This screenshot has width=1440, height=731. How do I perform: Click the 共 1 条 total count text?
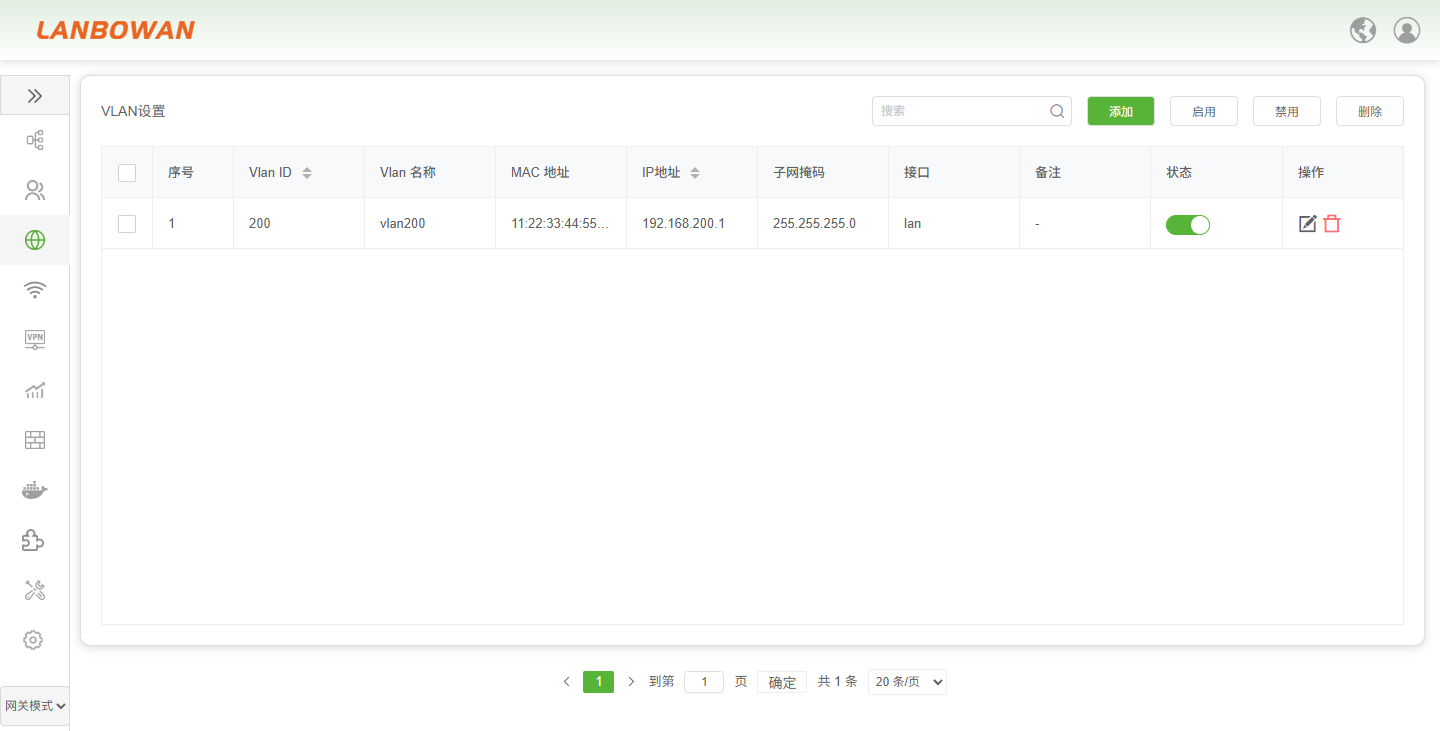click(838, 682)
